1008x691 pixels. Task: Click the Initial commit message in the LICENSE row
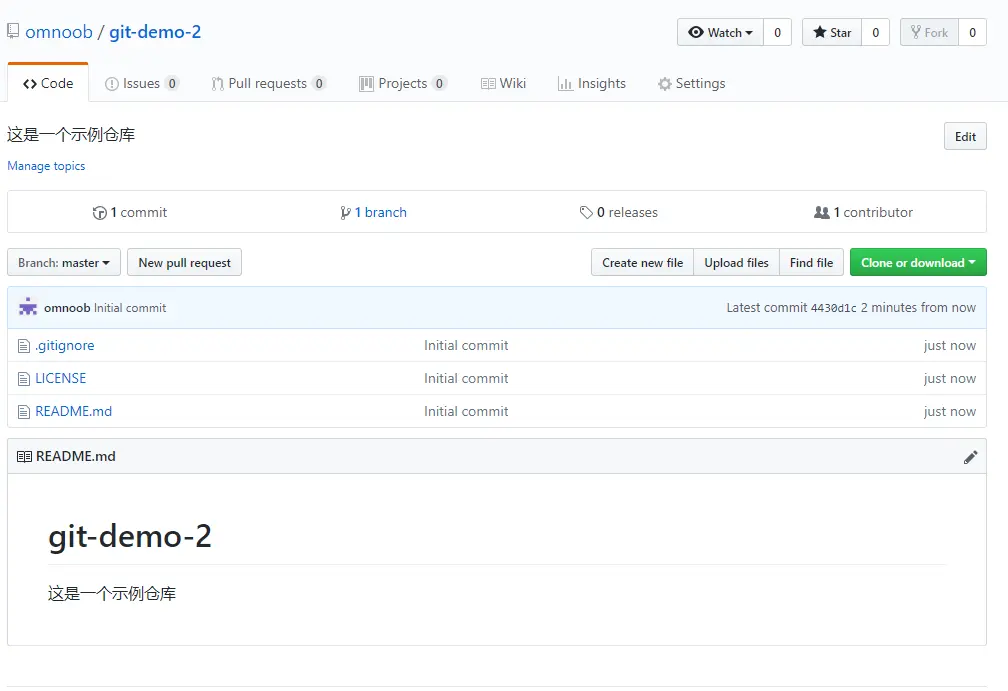466,379
